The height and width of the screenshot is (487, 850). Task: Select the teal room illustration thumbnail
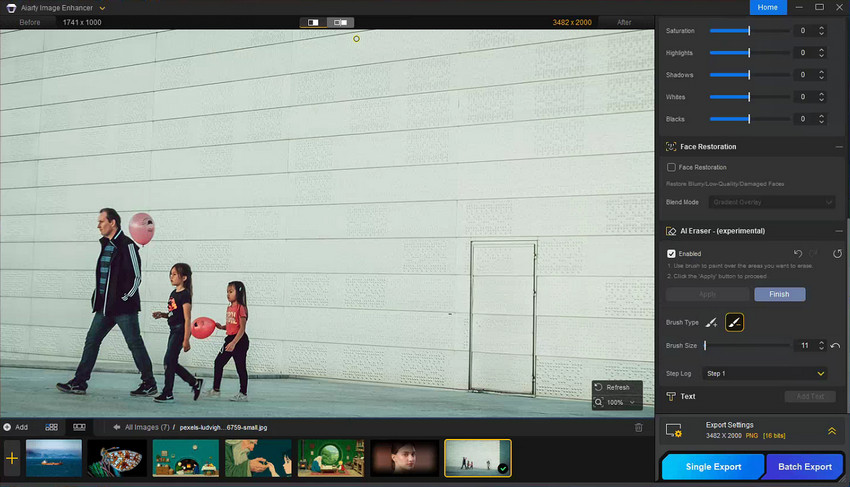click(185, 458)
